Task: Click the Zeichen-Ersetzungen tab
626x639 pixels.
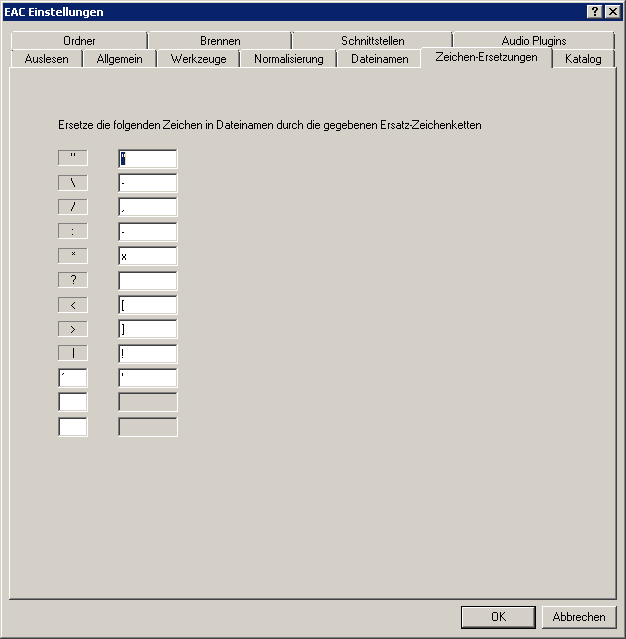Action: [486, 58]
